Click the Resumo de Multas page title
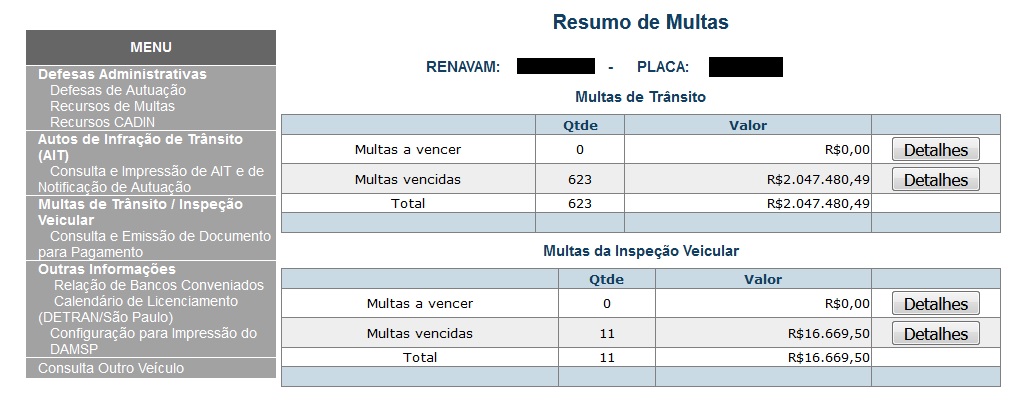The width and height of the screenshot is (1022, 400). pyautogui.click(x=640, y=22)
